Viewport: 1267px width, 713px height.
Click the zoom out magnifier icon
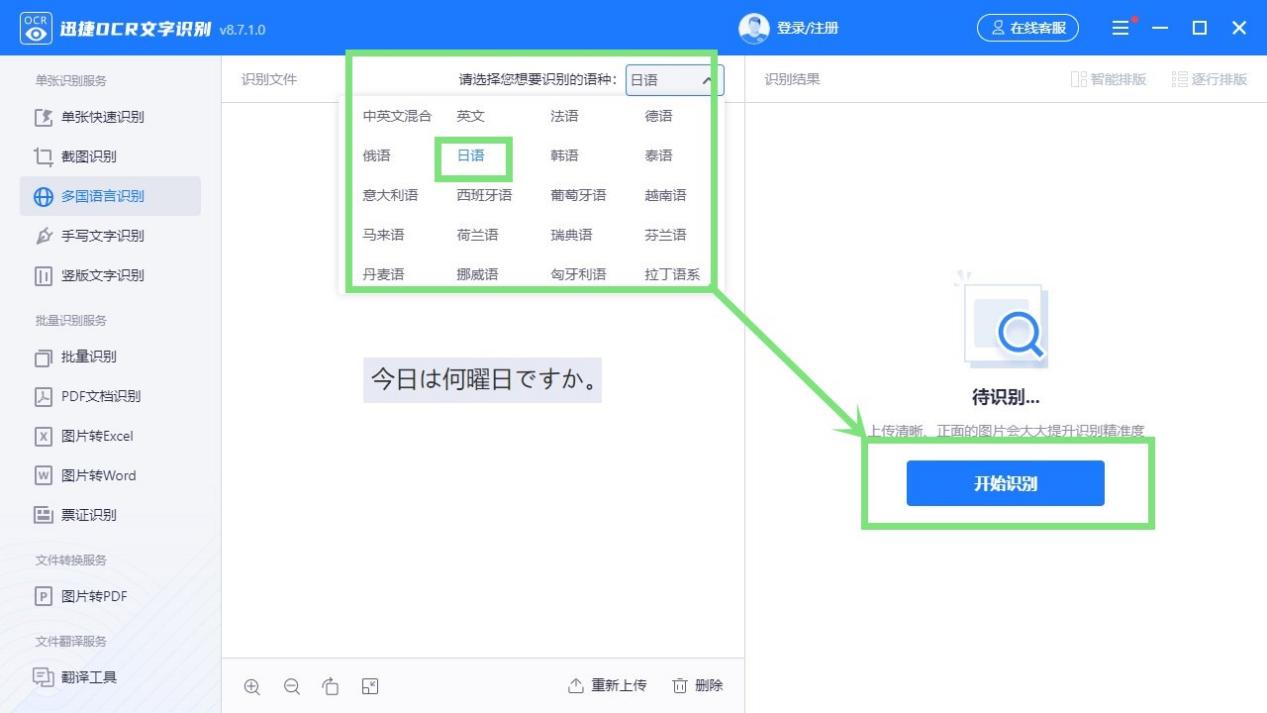(x=292, y=686)
